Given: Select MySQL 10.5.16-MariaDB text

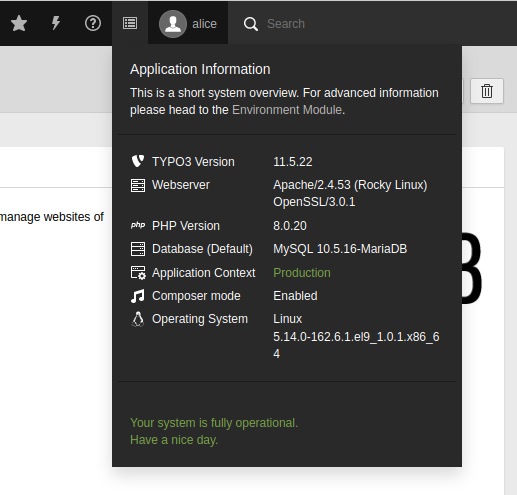Looking at the screenshot, I should coord(340,249).
